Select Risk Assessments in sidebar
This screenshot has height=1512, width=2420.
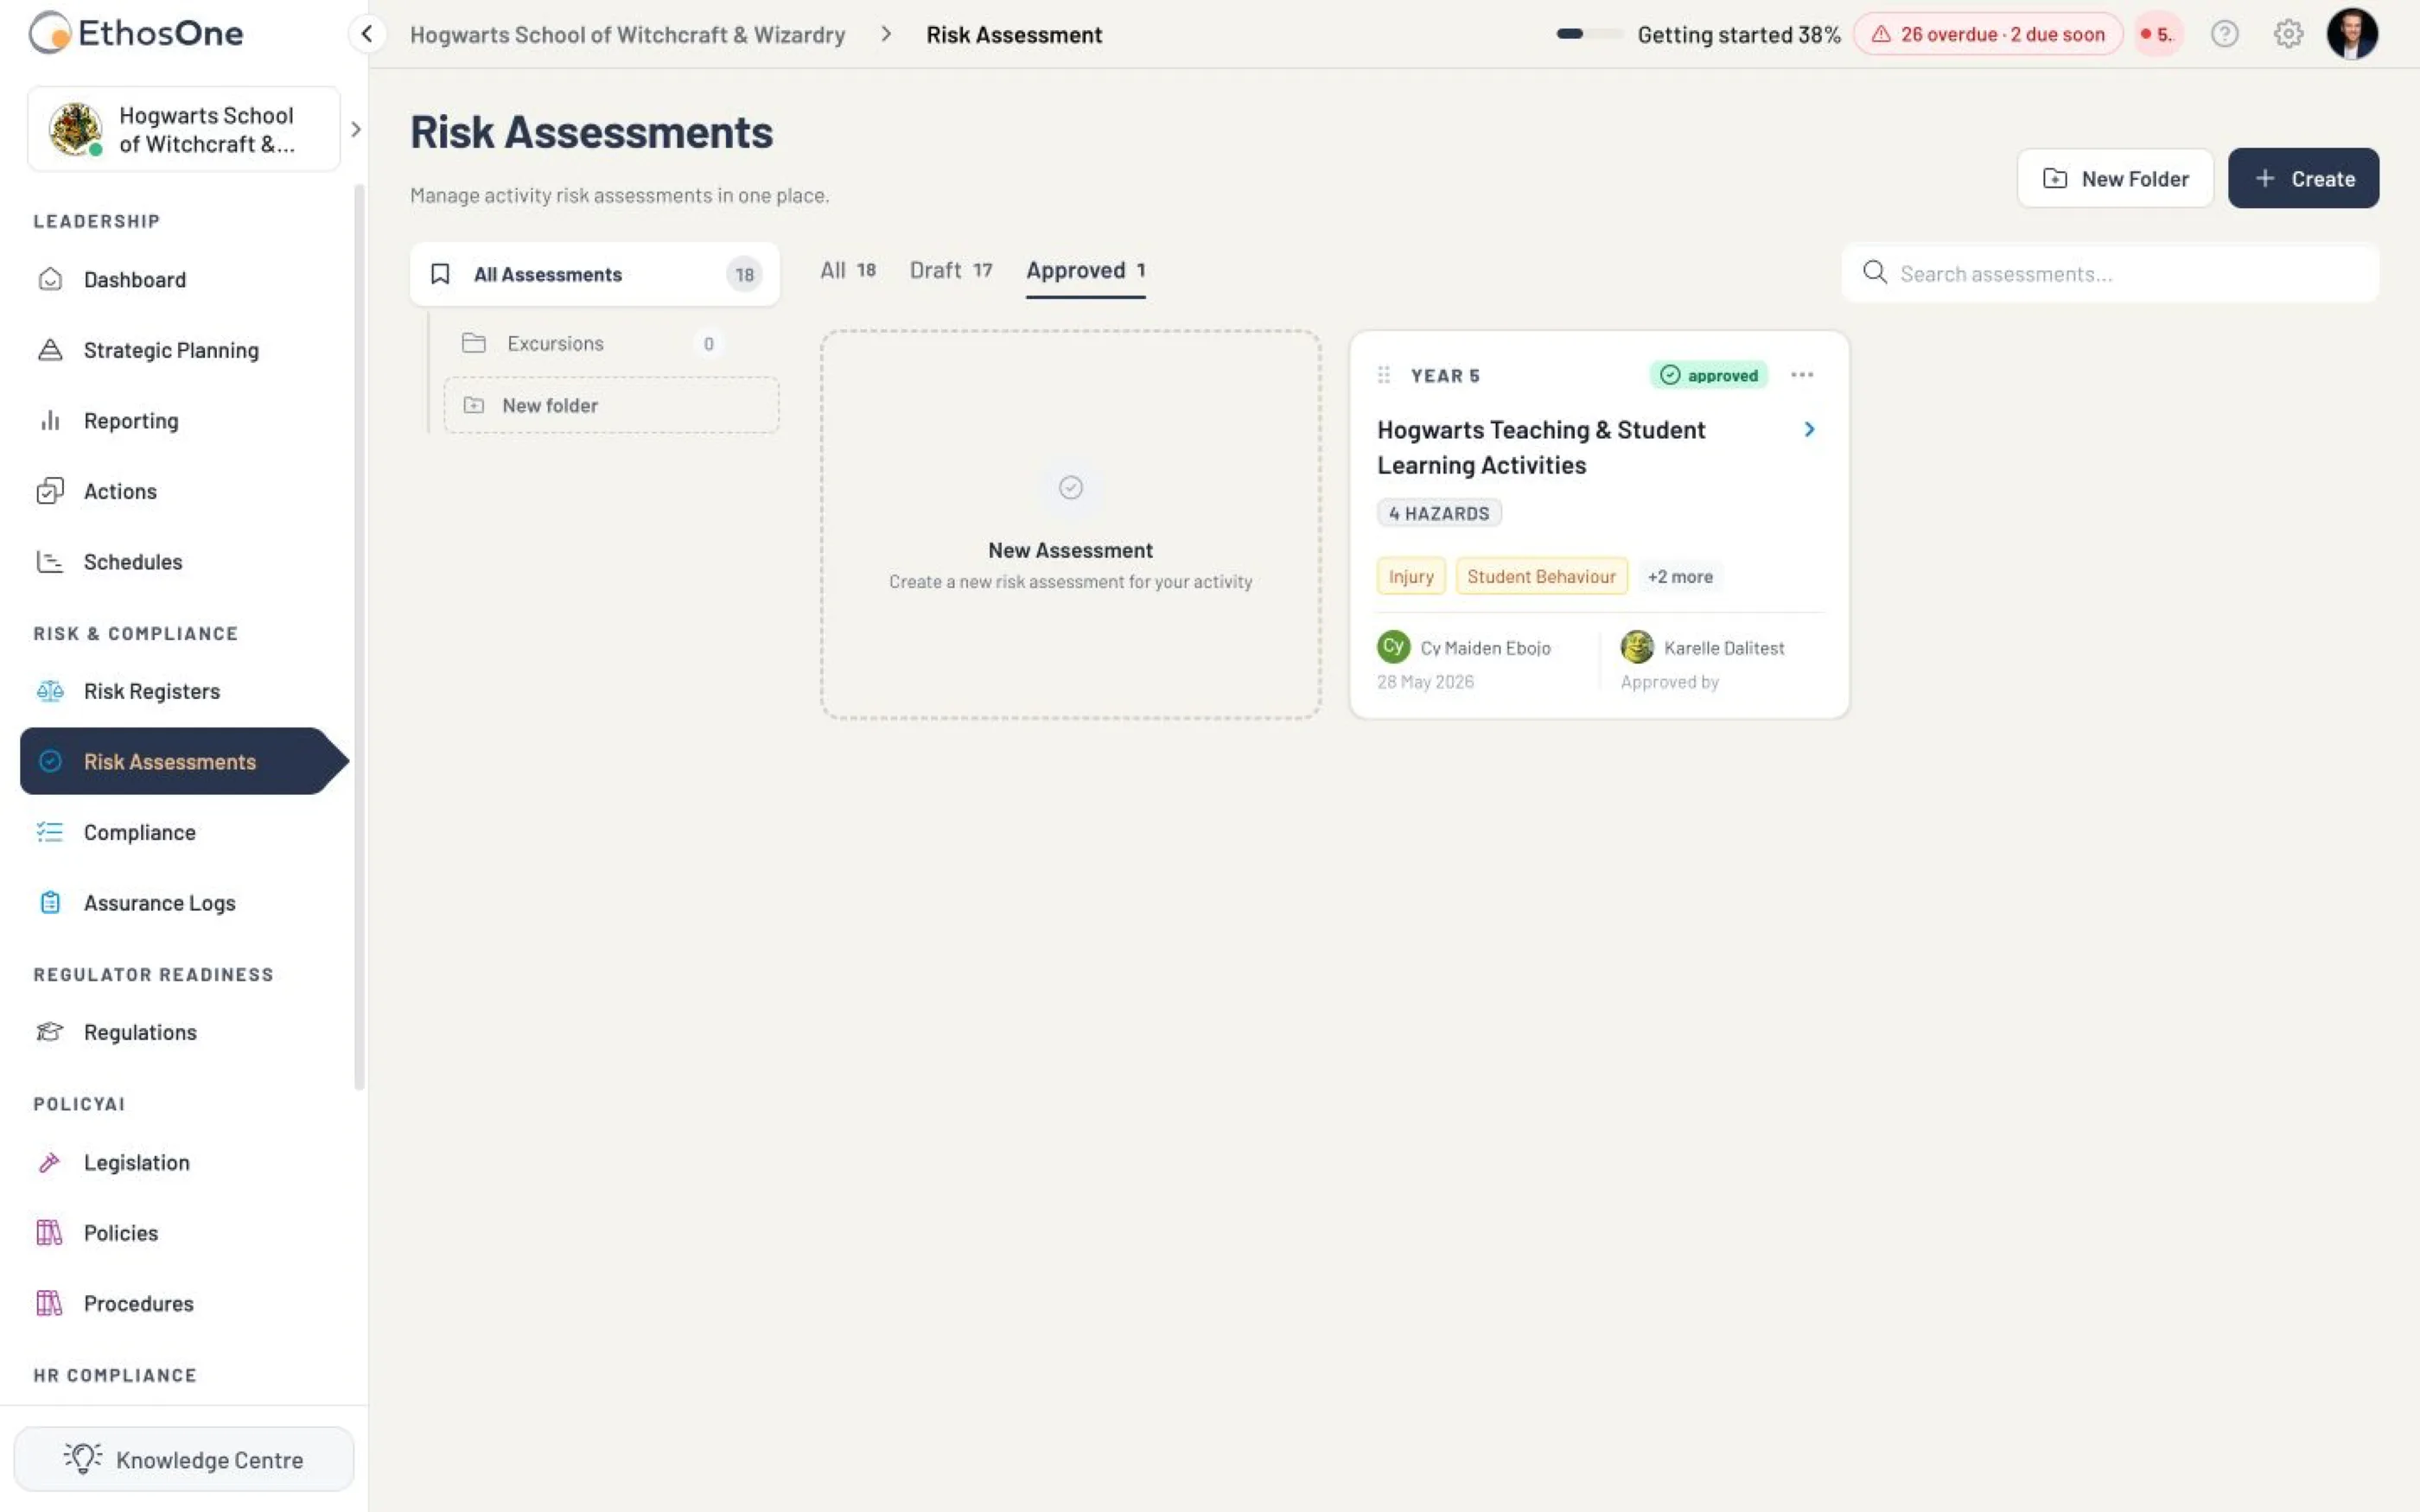[x=184, y=761]
